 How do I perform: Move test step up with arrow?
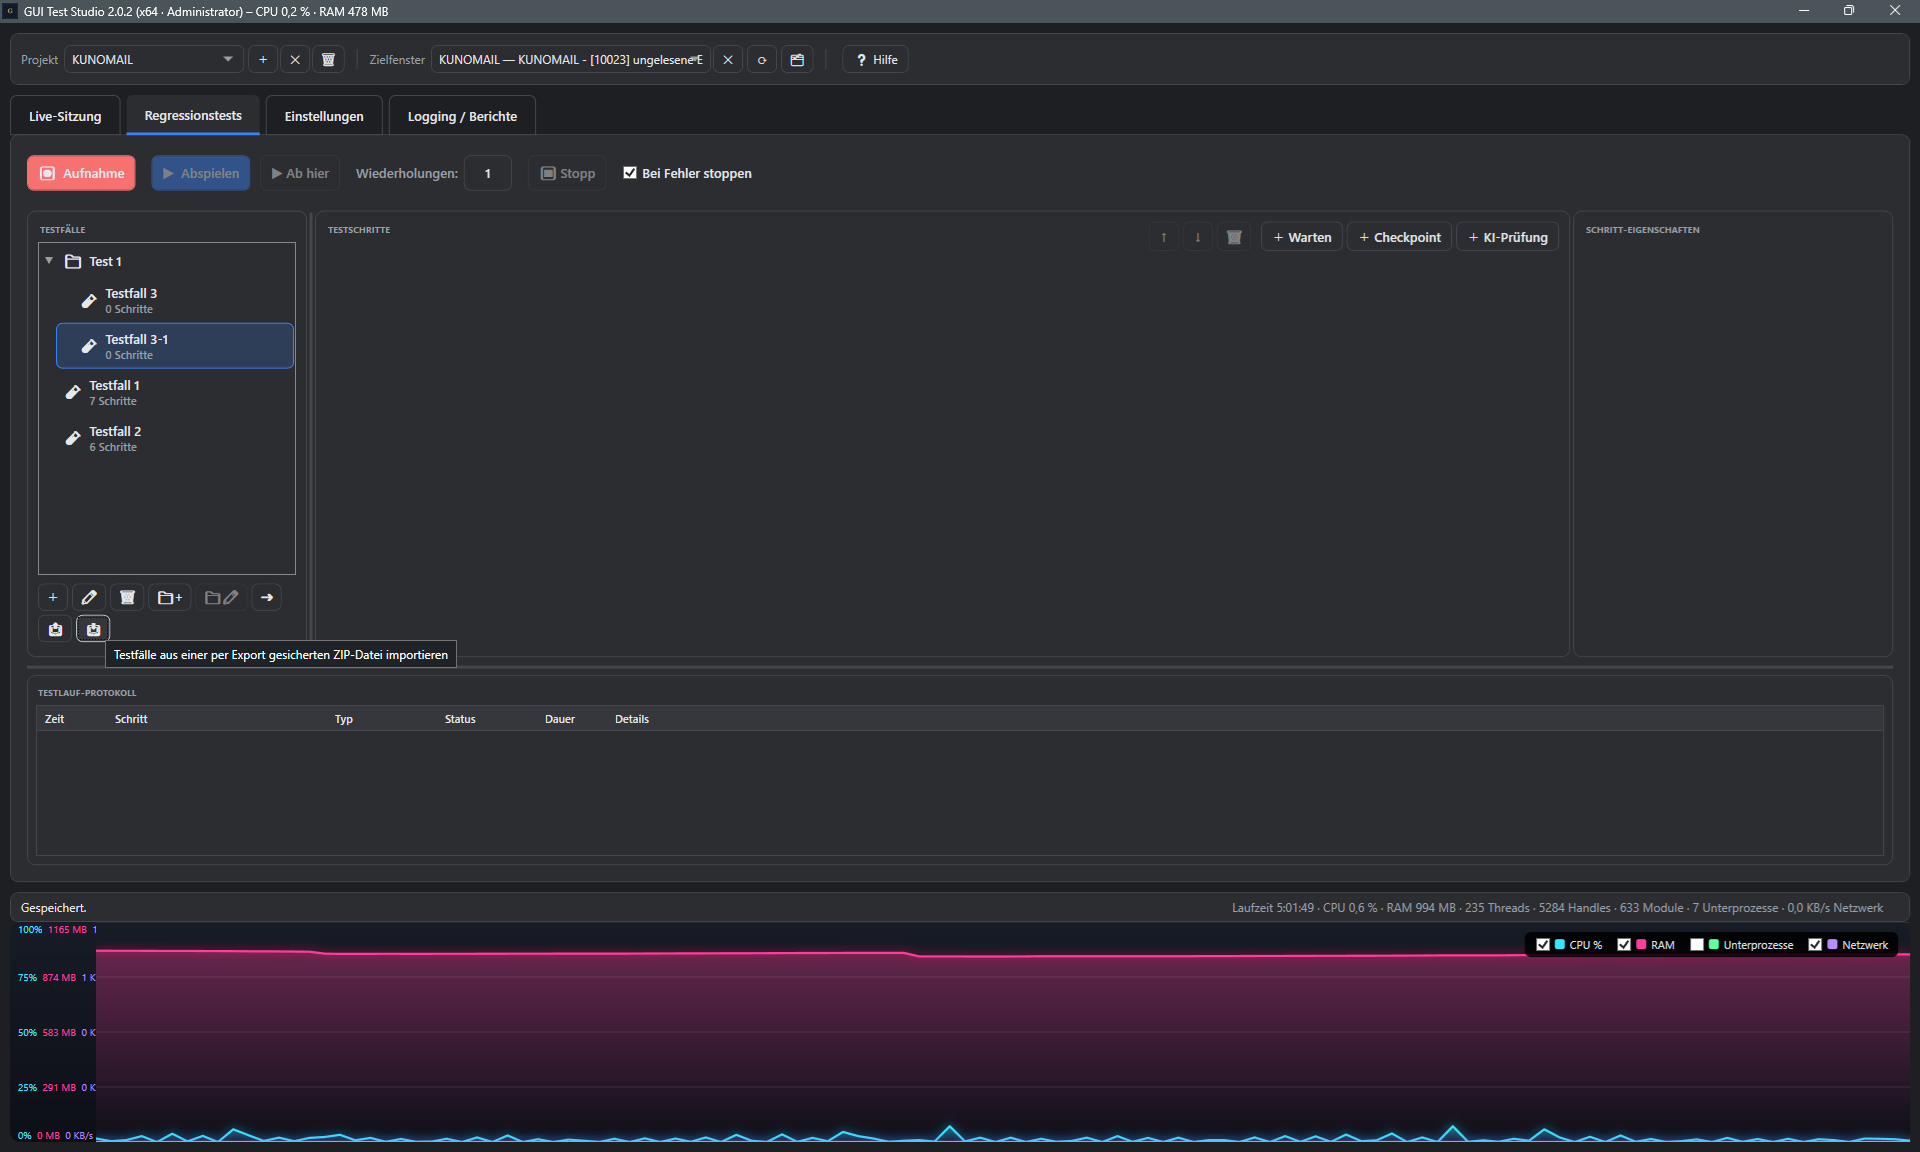pyautogui.click(x=1164, y=237)
